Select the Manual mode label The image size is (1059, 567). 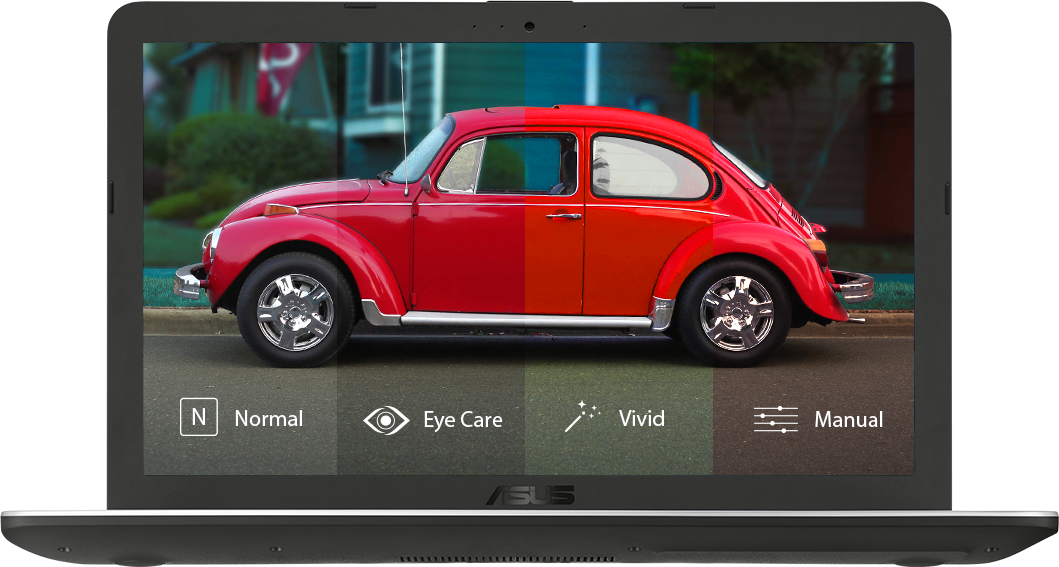coord(848,420)
